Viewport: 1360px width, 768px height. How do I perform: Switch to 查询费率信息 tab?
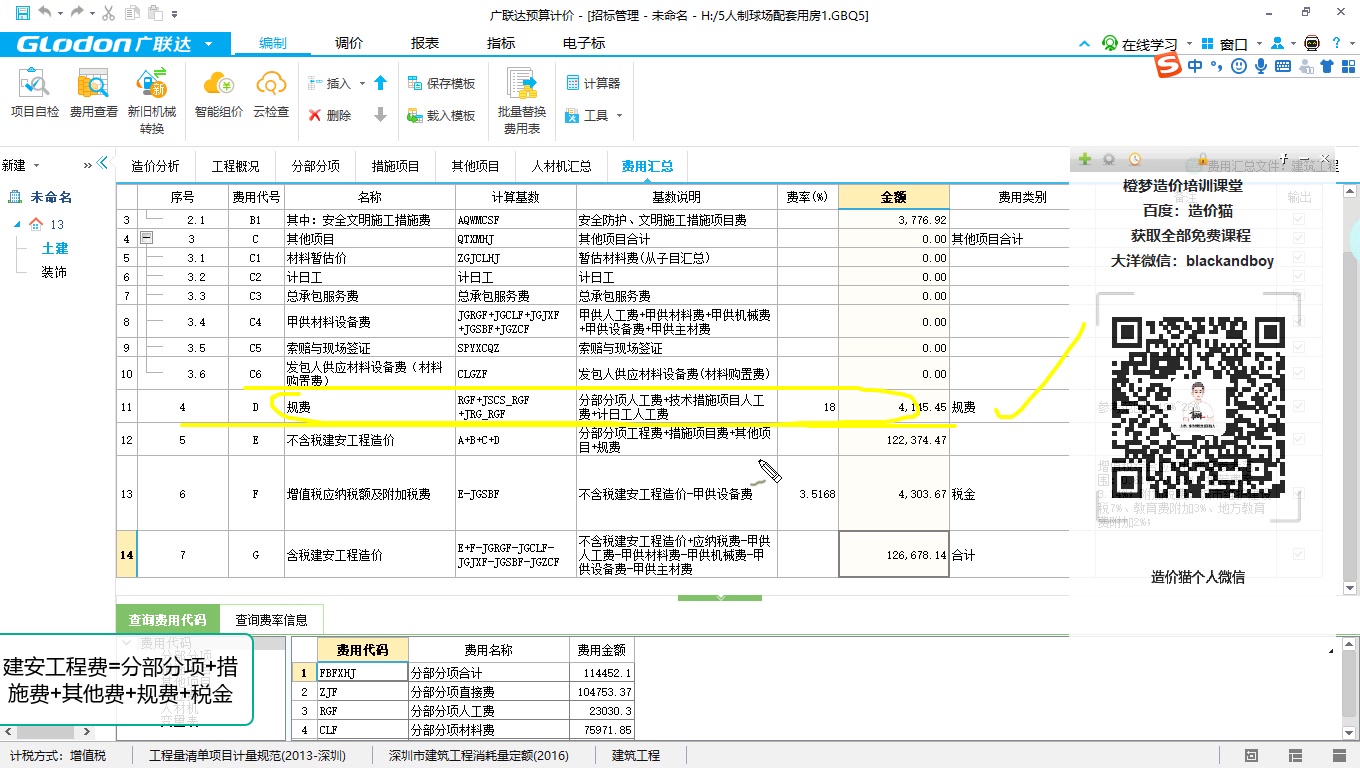[x=272, y=620]
